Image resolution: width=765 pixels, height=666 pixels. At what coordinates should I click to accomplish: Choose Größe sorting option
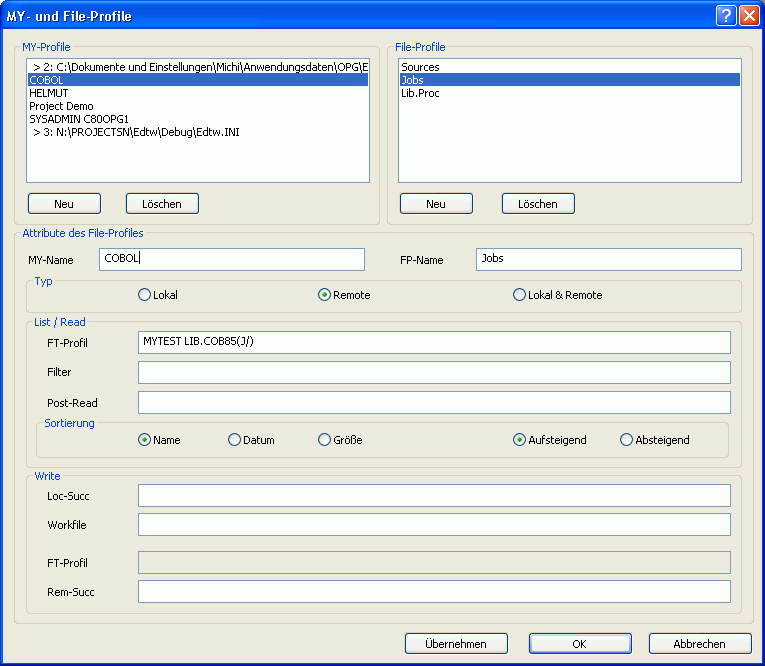(x=325, y=440)
